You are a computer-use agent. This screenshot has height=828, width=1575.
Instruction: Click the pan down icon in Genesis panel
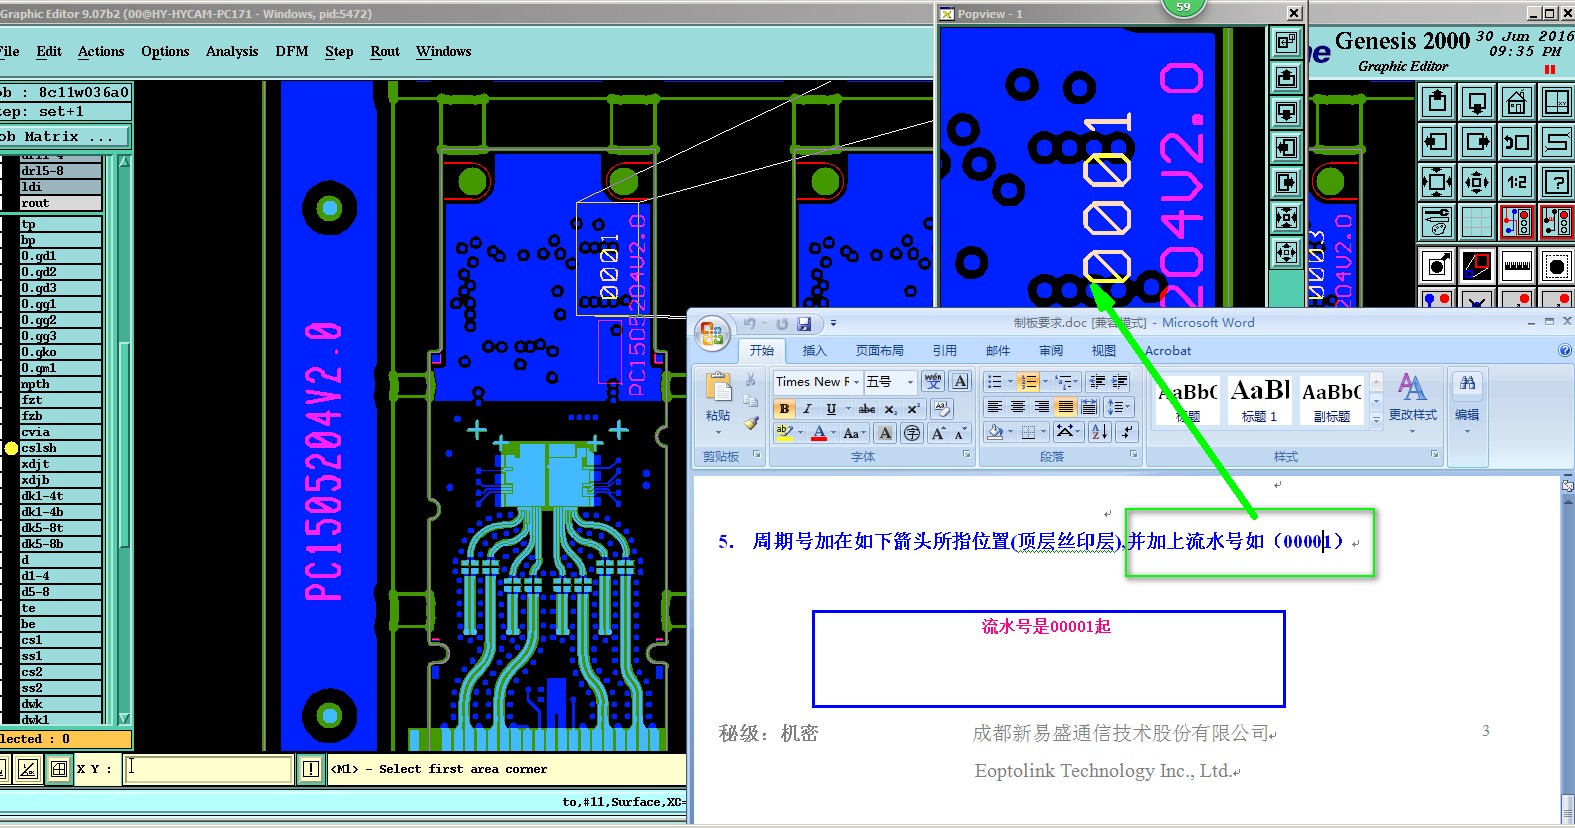click(1477, 101)
